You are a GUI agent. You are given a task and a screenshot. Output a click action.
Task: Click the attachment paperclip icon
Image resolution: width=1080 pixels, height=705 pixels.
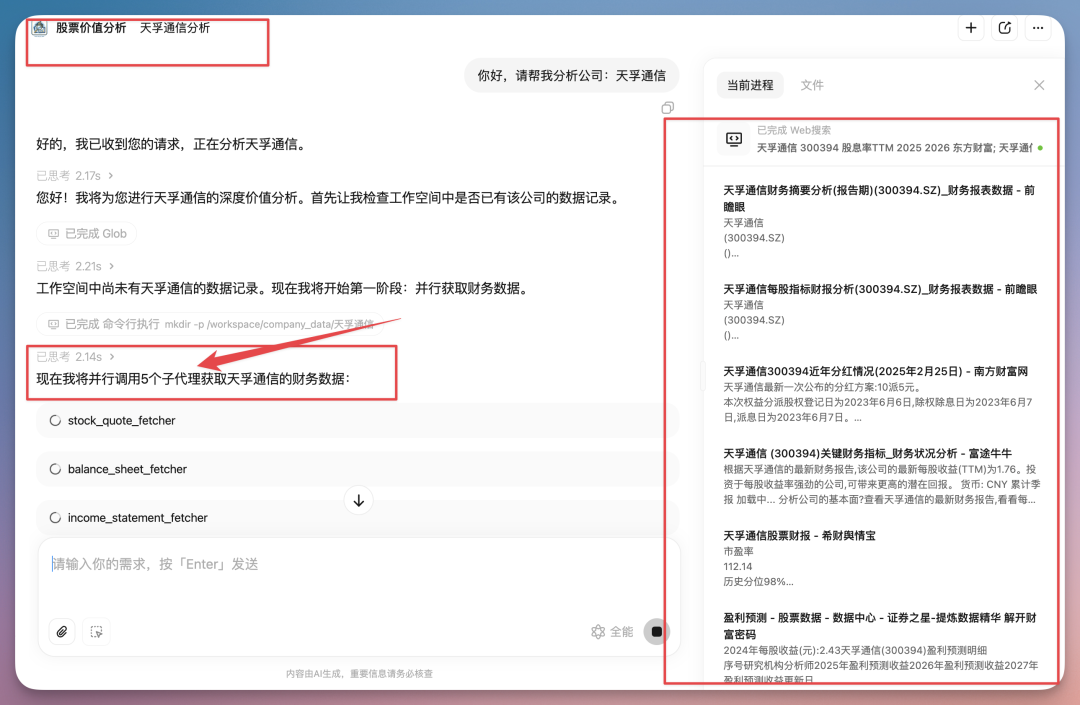(x=61, y=631)
